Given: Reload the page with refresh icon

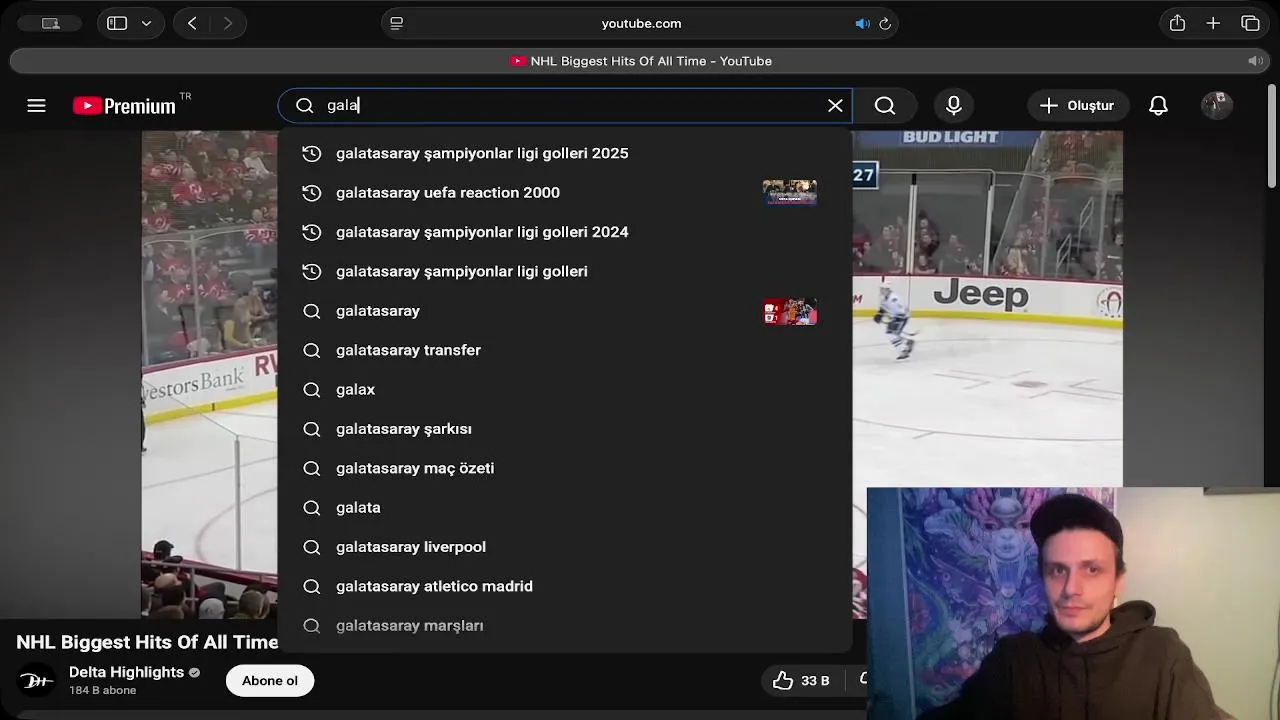Looking at the screenshot, I should (x=885, y=23).
